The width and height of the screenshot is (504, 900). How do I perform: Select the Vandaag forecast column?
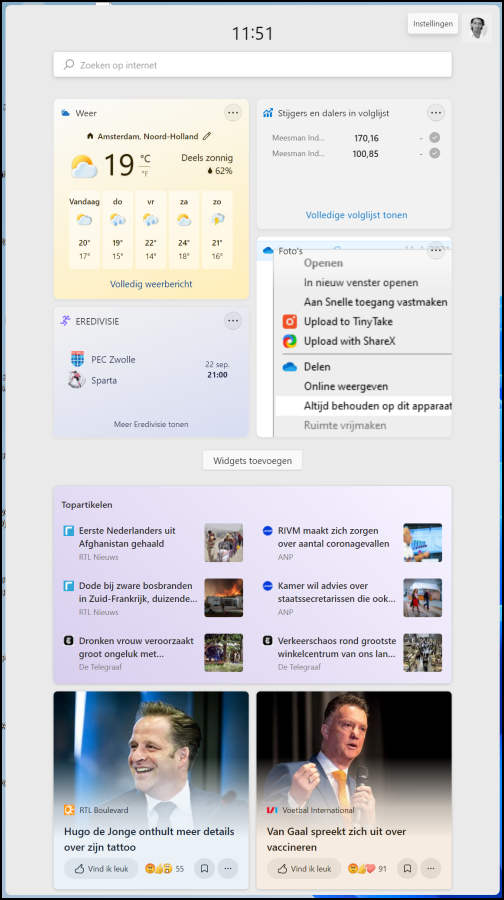pyautogui.click(x=84, y=230)
